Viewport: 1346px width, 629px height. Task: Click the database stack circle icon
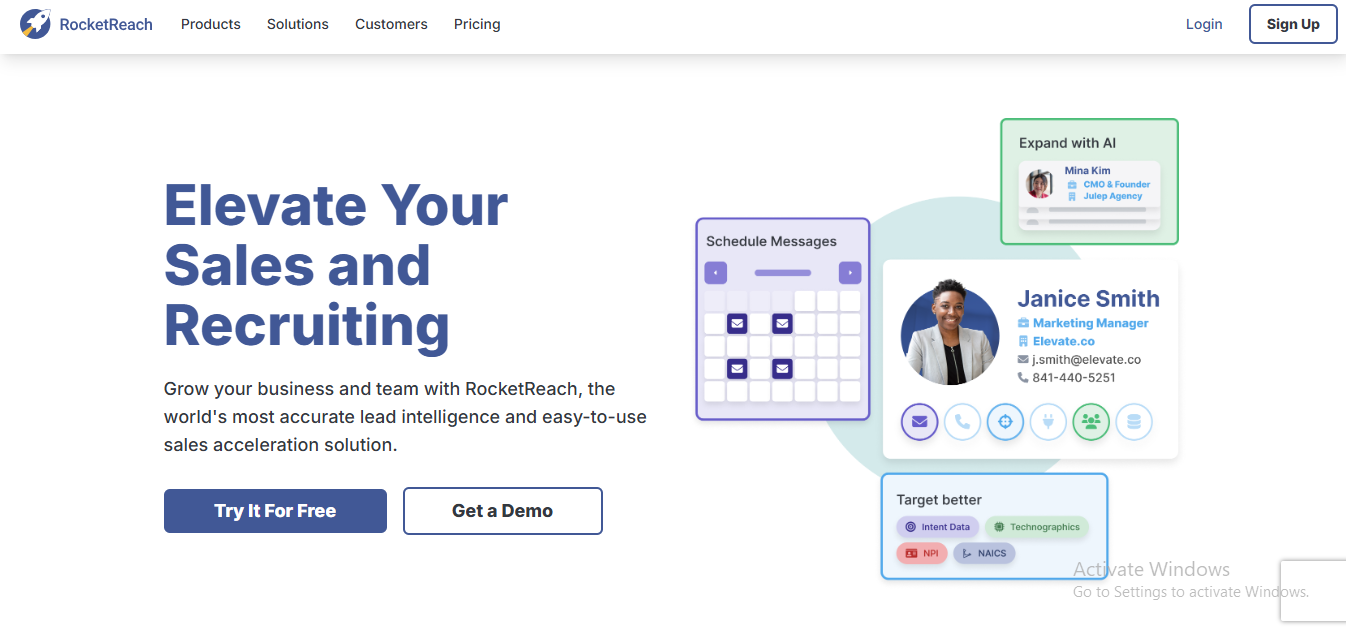pyautogui.click(x=1134, y=422)
